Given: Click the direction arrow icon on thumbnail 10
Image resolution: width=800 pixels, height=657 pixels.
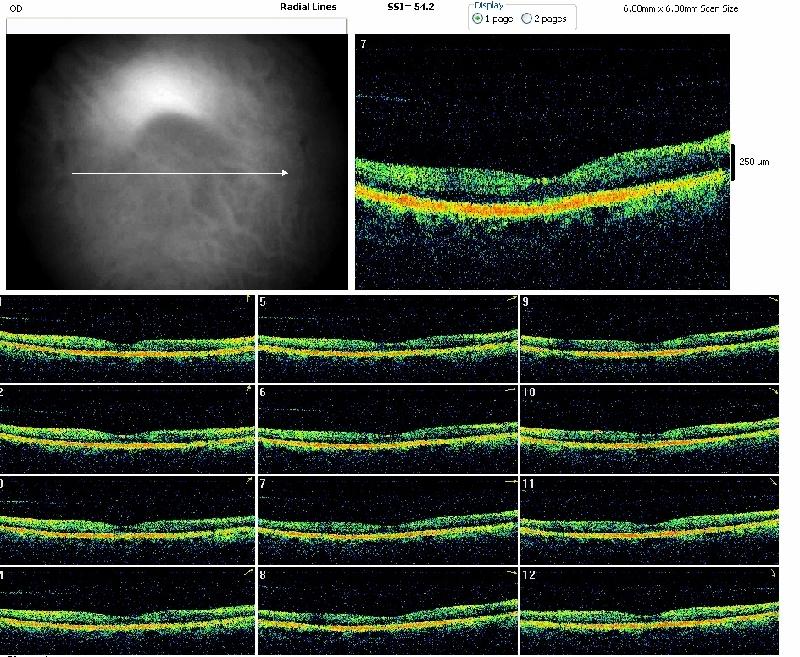Looking at the screenshot, I should 772,391.
